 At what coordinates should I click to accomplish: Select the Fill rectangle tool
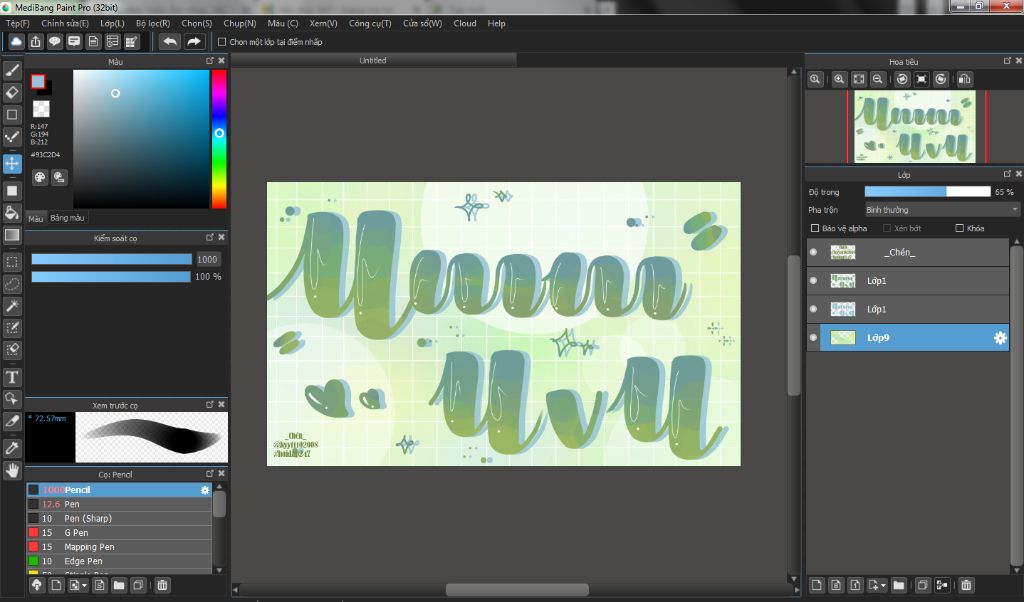(x=12, y=191)
